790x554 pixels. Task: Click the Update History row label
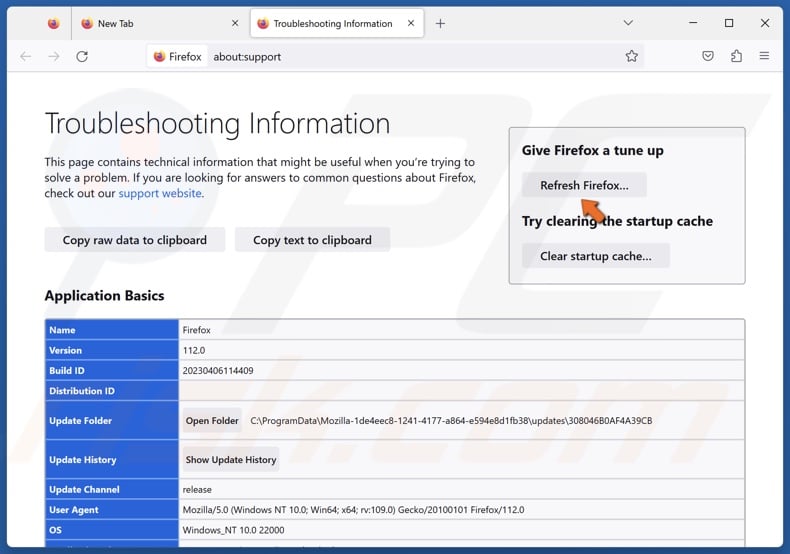(x=83, y=459)
